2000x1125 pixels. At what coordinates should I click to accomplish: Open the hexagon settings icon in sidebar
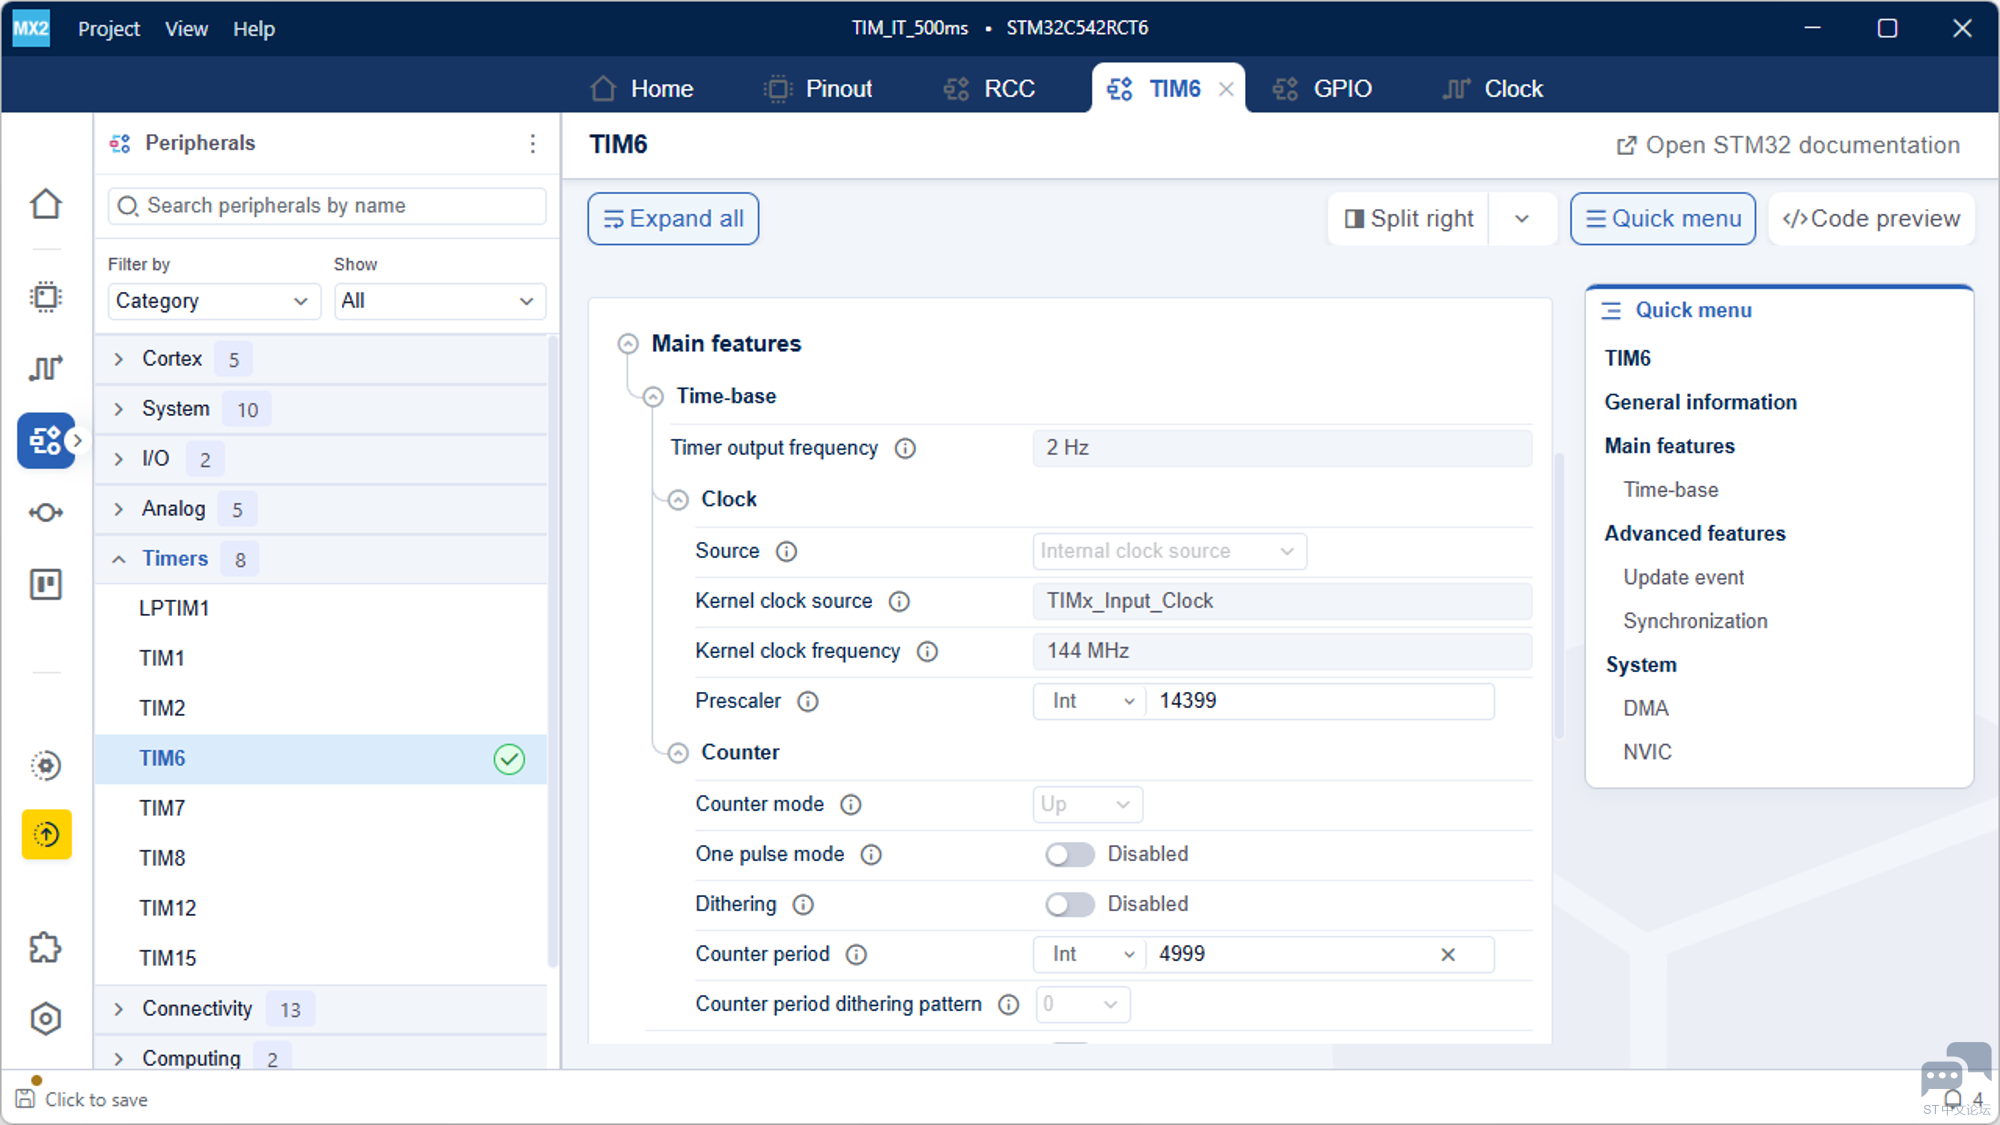click(46, 1019)
